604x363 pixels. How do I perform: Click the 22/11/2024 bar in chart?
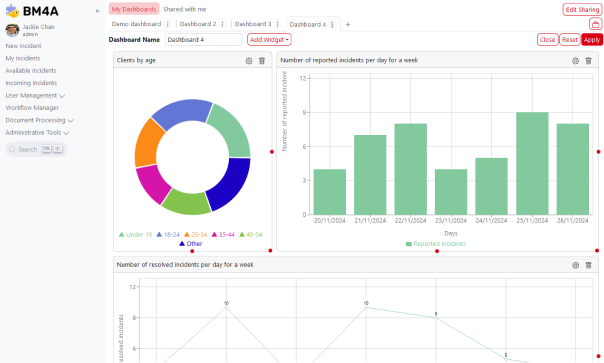point(411,169)
